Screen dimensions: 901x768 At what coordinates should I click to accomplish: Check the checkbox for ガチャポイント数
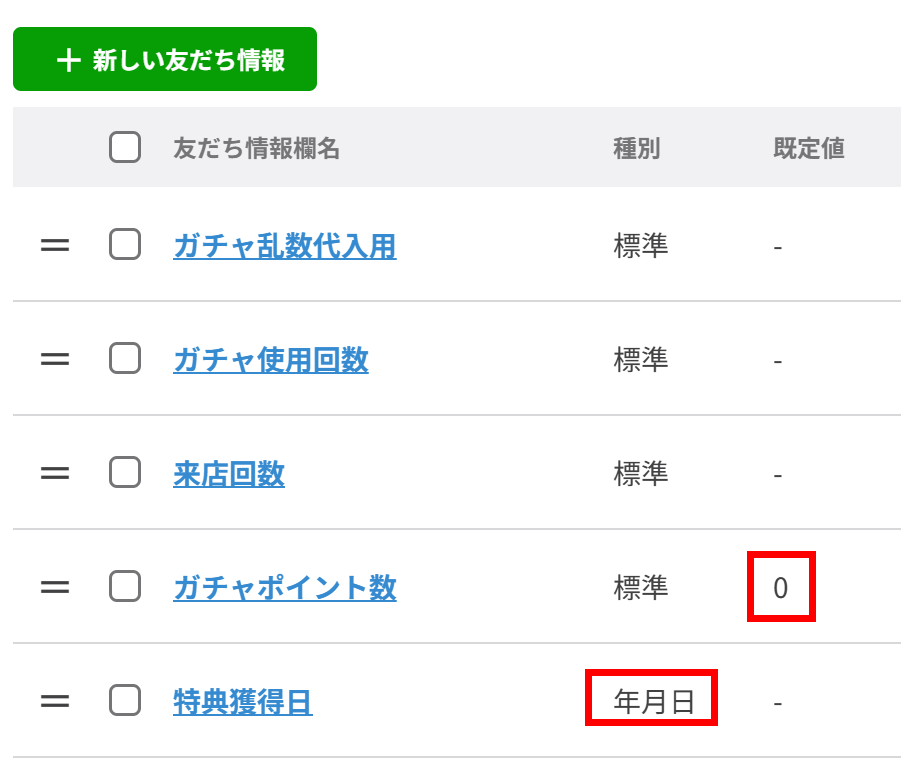point(124,588)
